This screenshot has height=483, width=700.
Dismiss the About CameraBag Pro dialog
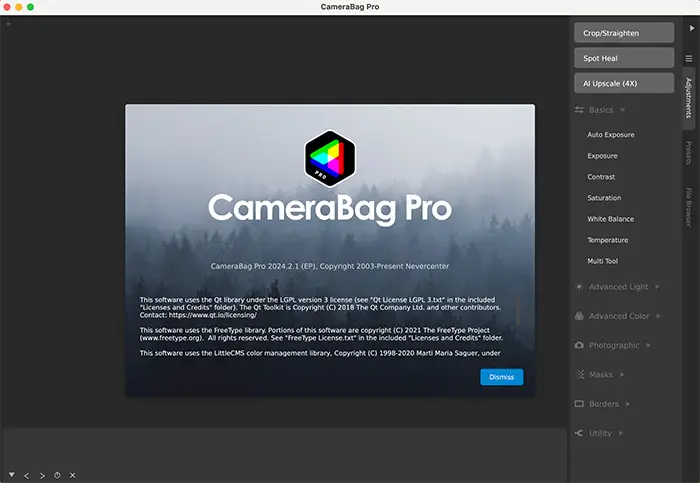[x=501, y=377]
